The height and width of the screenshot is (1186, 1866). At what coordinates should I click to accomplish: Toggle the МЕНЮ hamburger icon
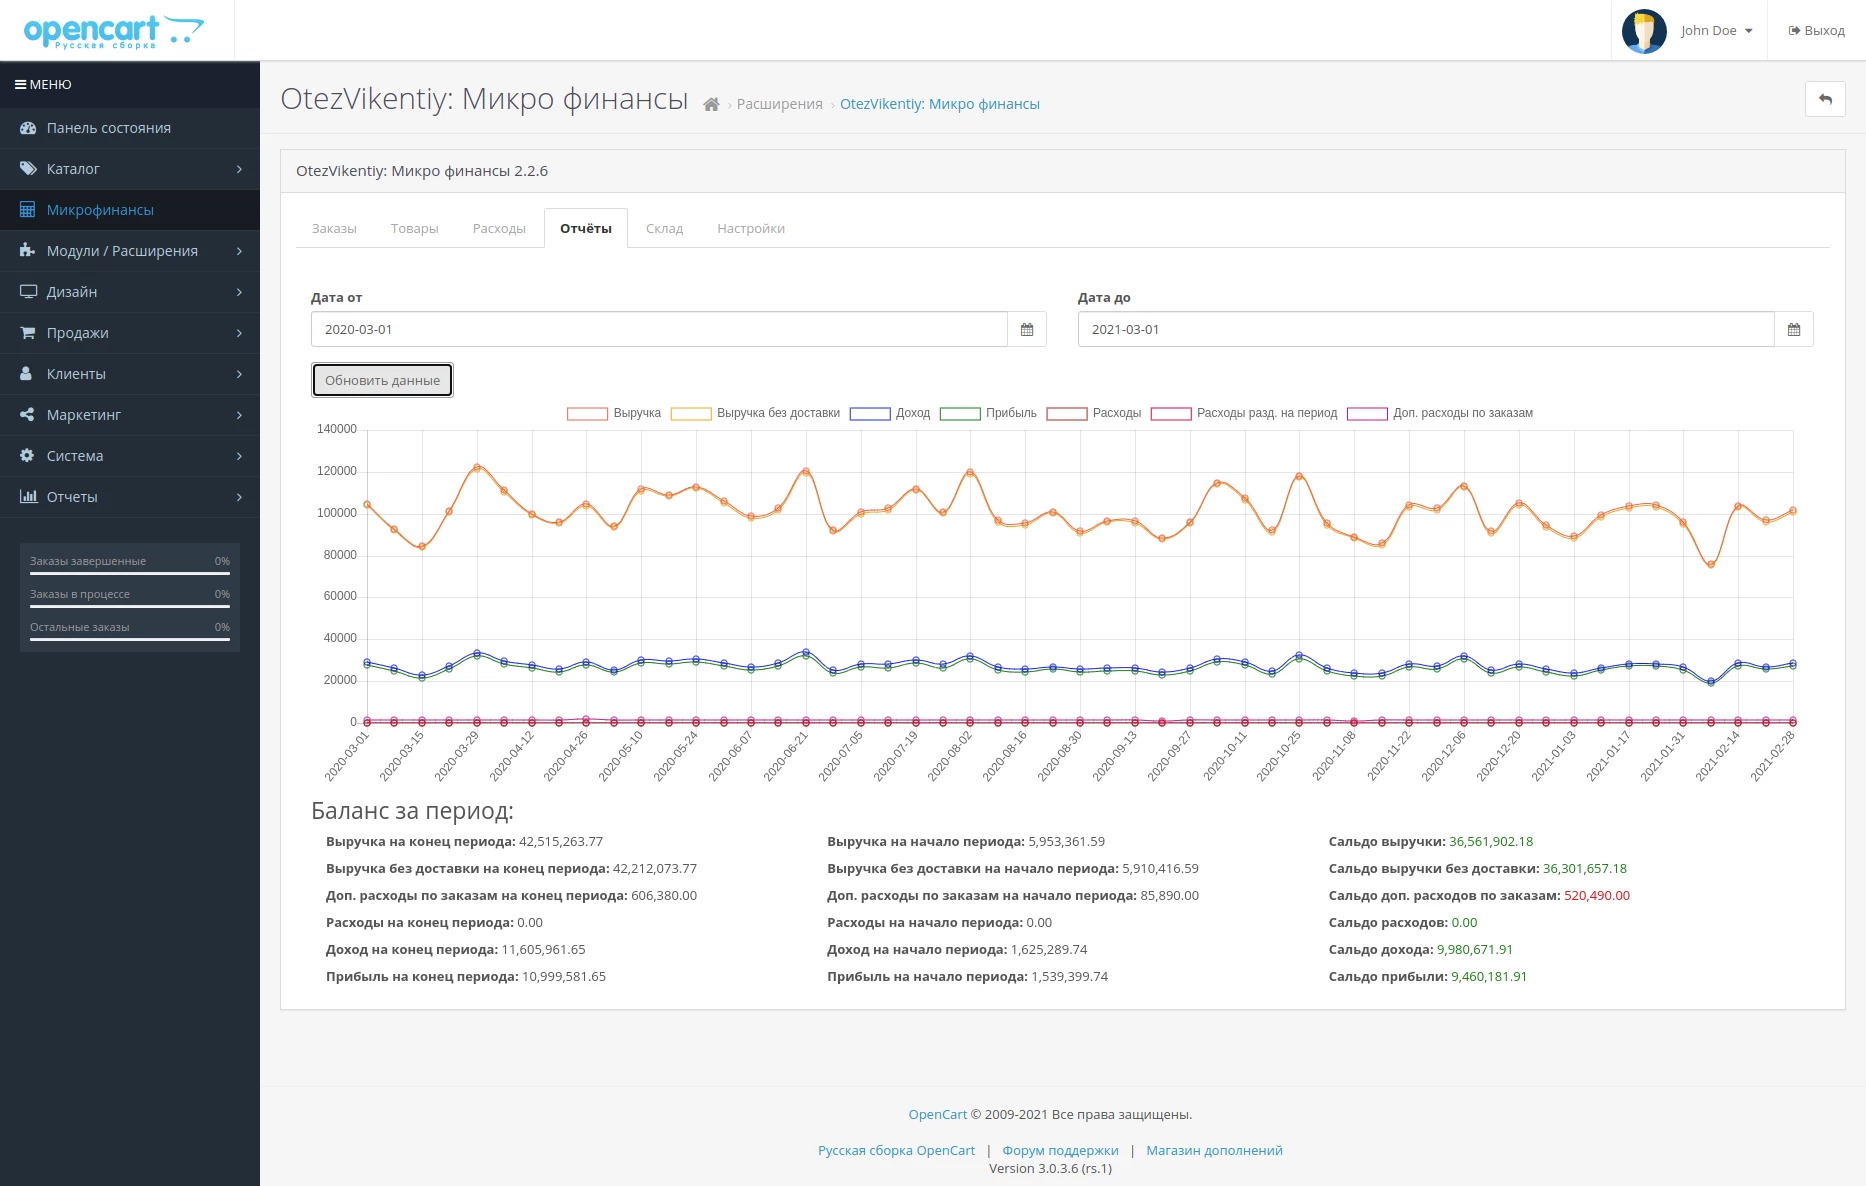(20, 85)
